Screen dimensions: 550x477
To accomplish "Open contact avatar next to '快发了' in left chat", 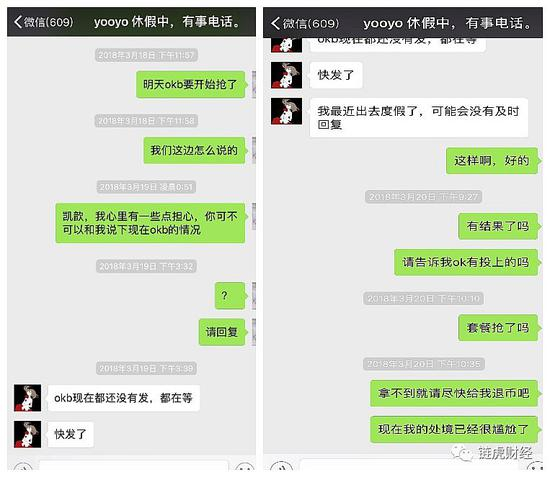I will tap(27, 434).
